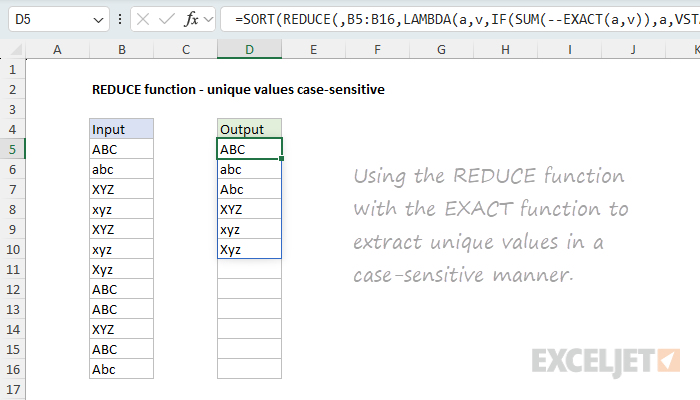Select column H header
This screenshot has height=400, width=700.
505,50
